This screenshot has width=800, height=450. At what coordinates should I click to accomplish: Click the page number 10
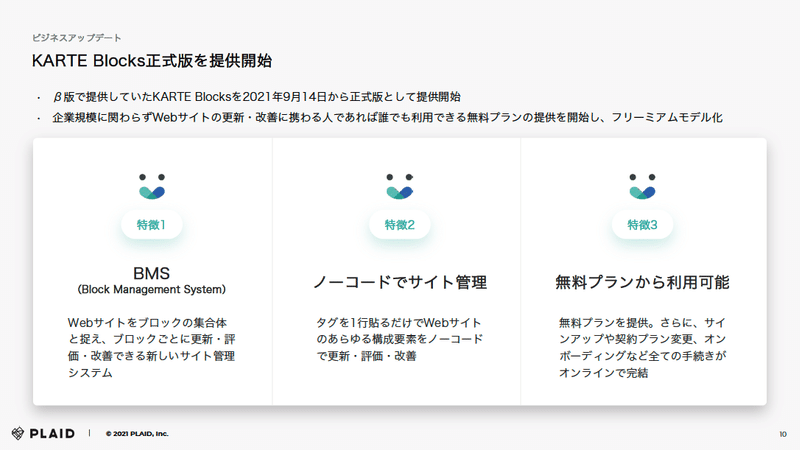[x=783, y=434]
